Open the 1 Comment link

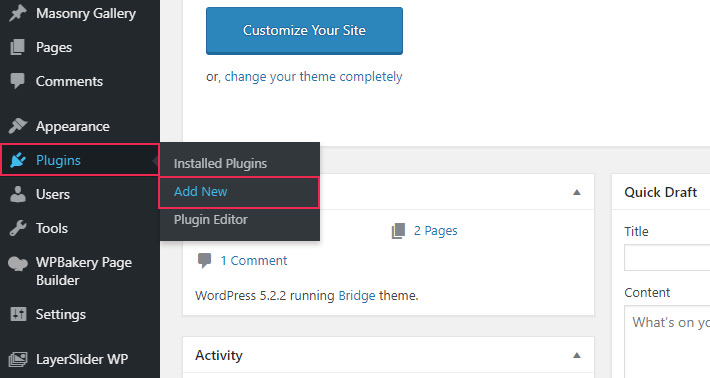tap(254, 261)
